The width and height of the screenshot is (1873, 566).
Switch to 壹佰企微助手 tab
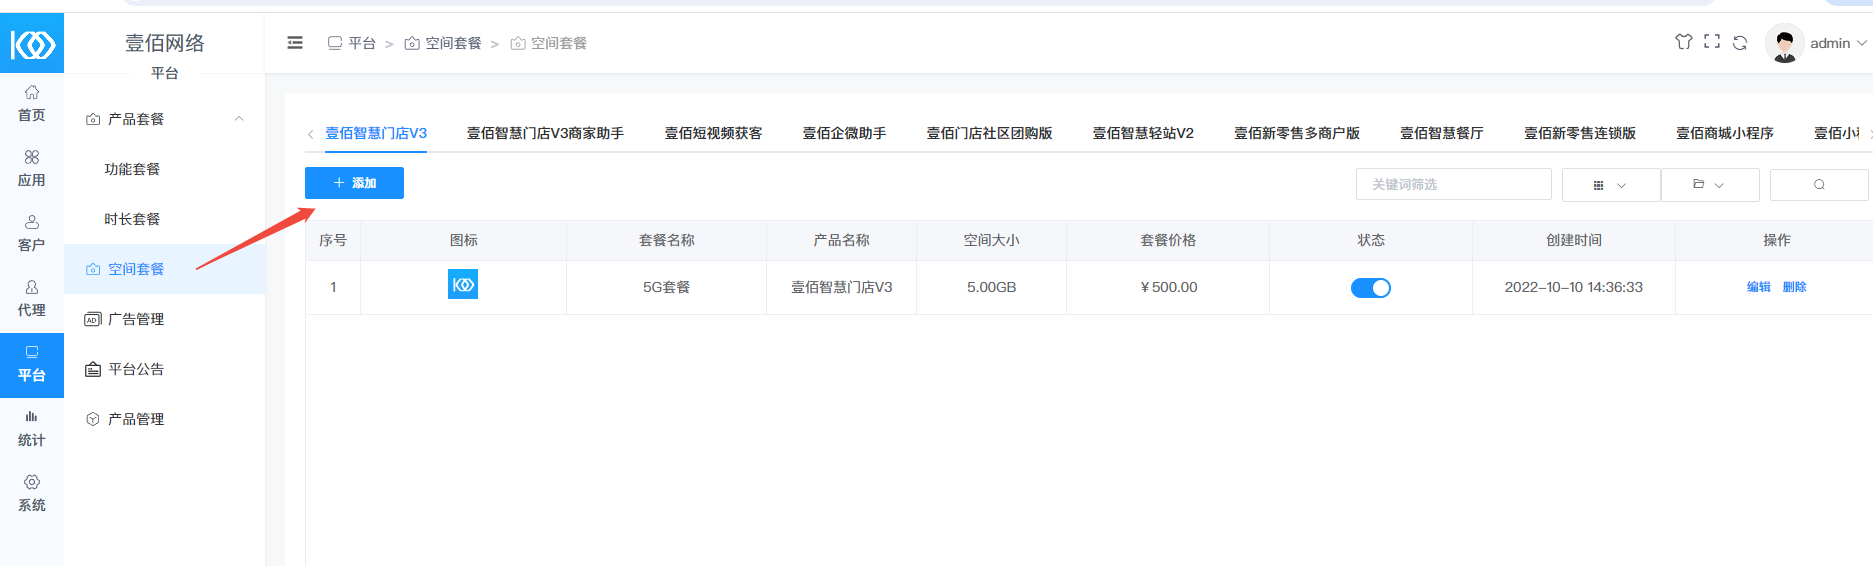844,133
